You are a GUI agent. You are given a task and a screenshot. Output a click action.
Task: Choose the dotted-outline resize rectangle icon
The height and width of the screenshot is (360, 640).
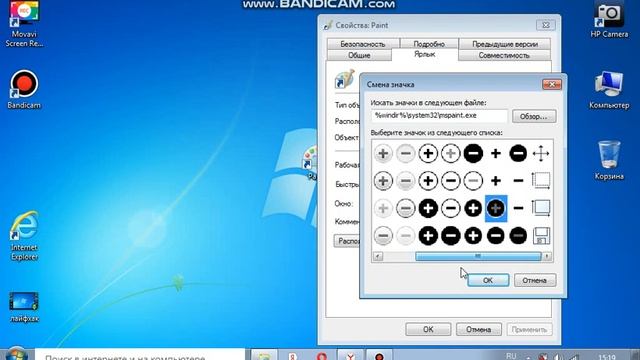[x=541, y=181]
